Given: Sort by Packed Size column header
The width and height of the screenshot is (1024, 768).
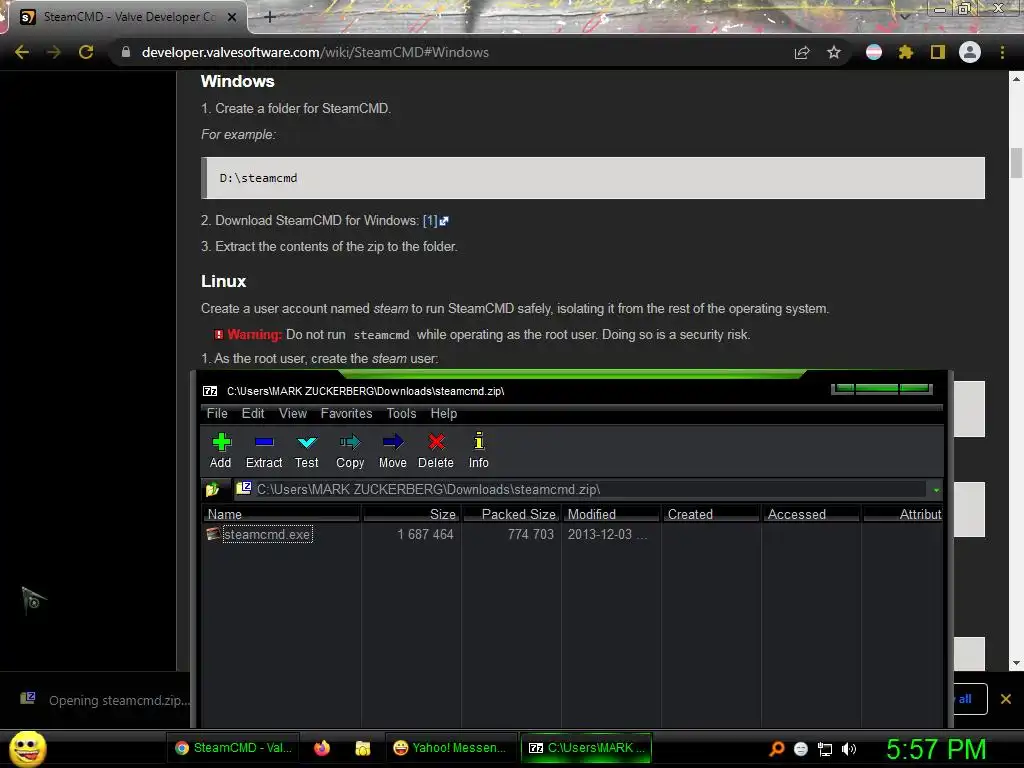Looking at the screenshot, I should point(512,515).
